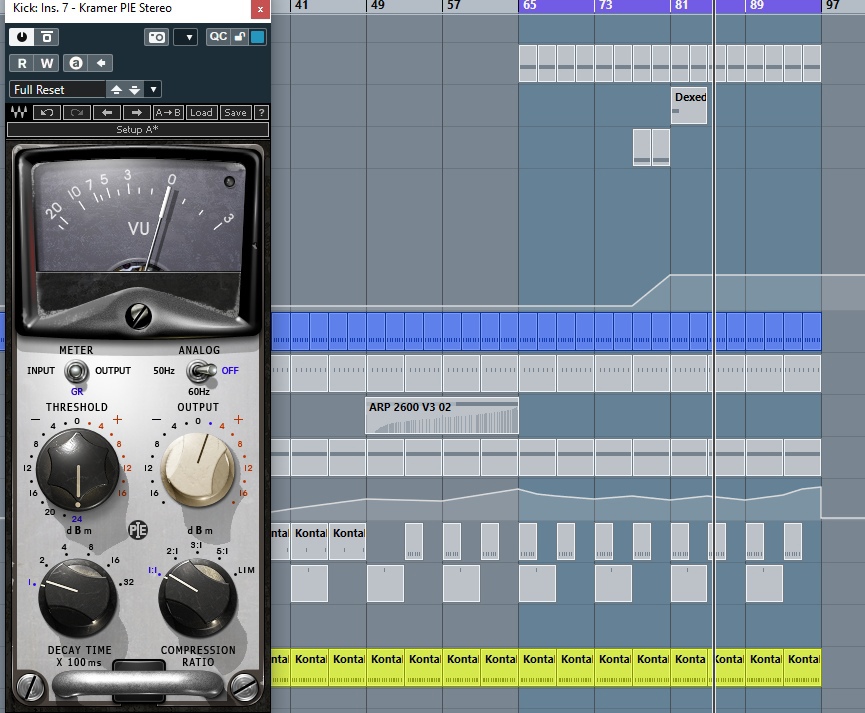Load the next preset with the down arrow
865x713 pixels.
pos(135,89)
